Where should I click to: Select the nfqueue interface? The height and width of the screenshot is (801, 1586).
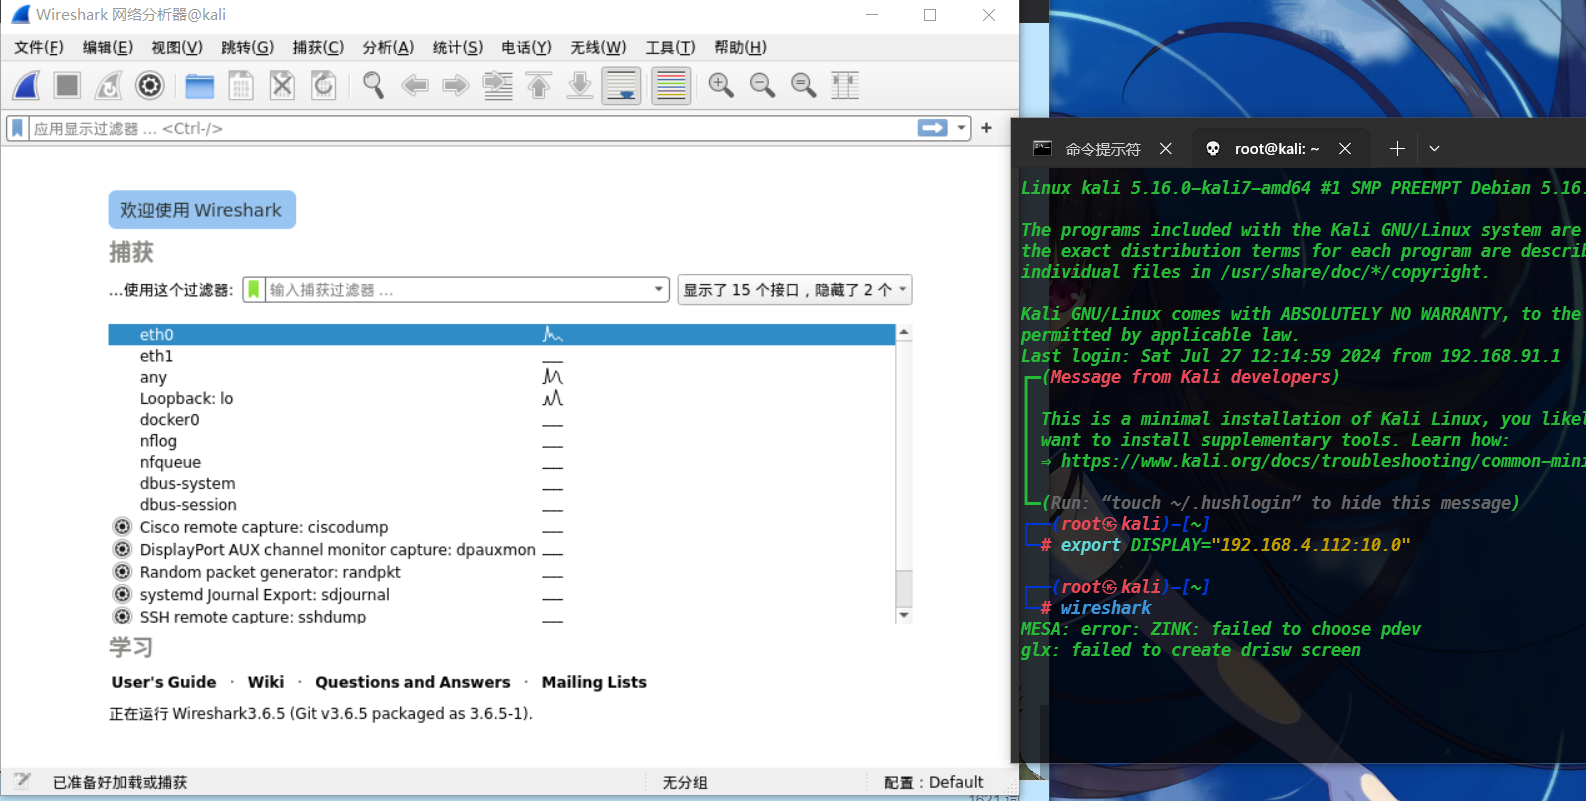(x=502, y=462)
